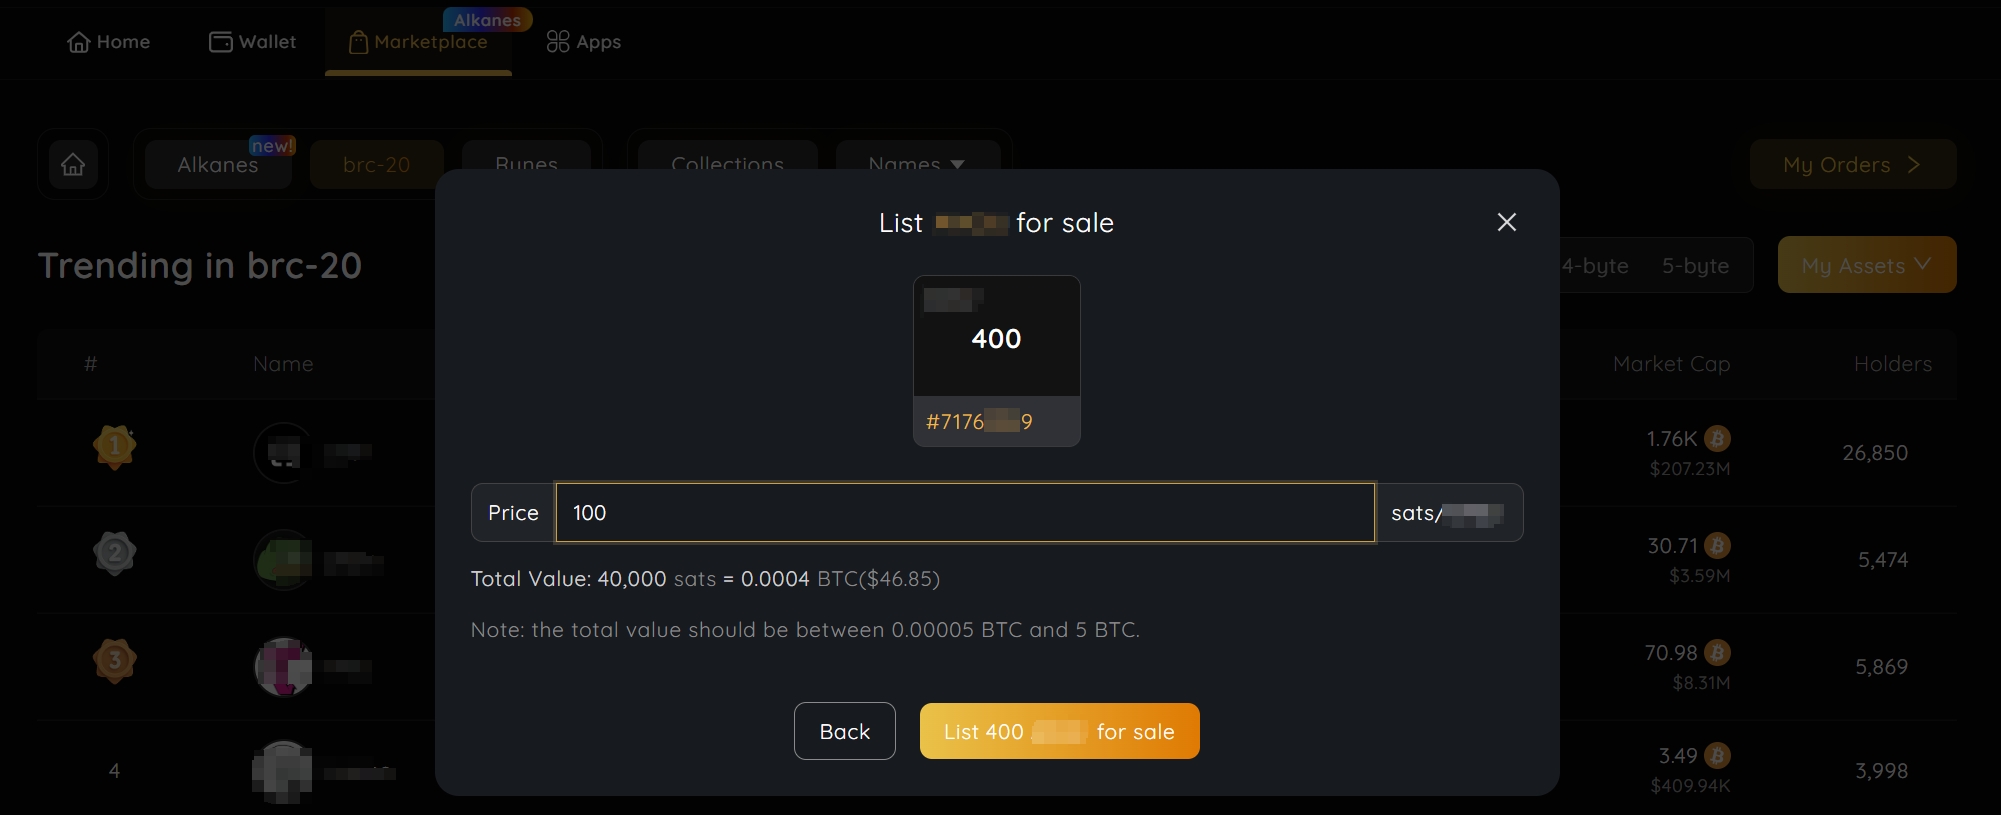Image resolution: width=2001 pixels, height=815 pixels.
Task: Confirm List 400 for sale button
Action: (x=1059, y=731)
